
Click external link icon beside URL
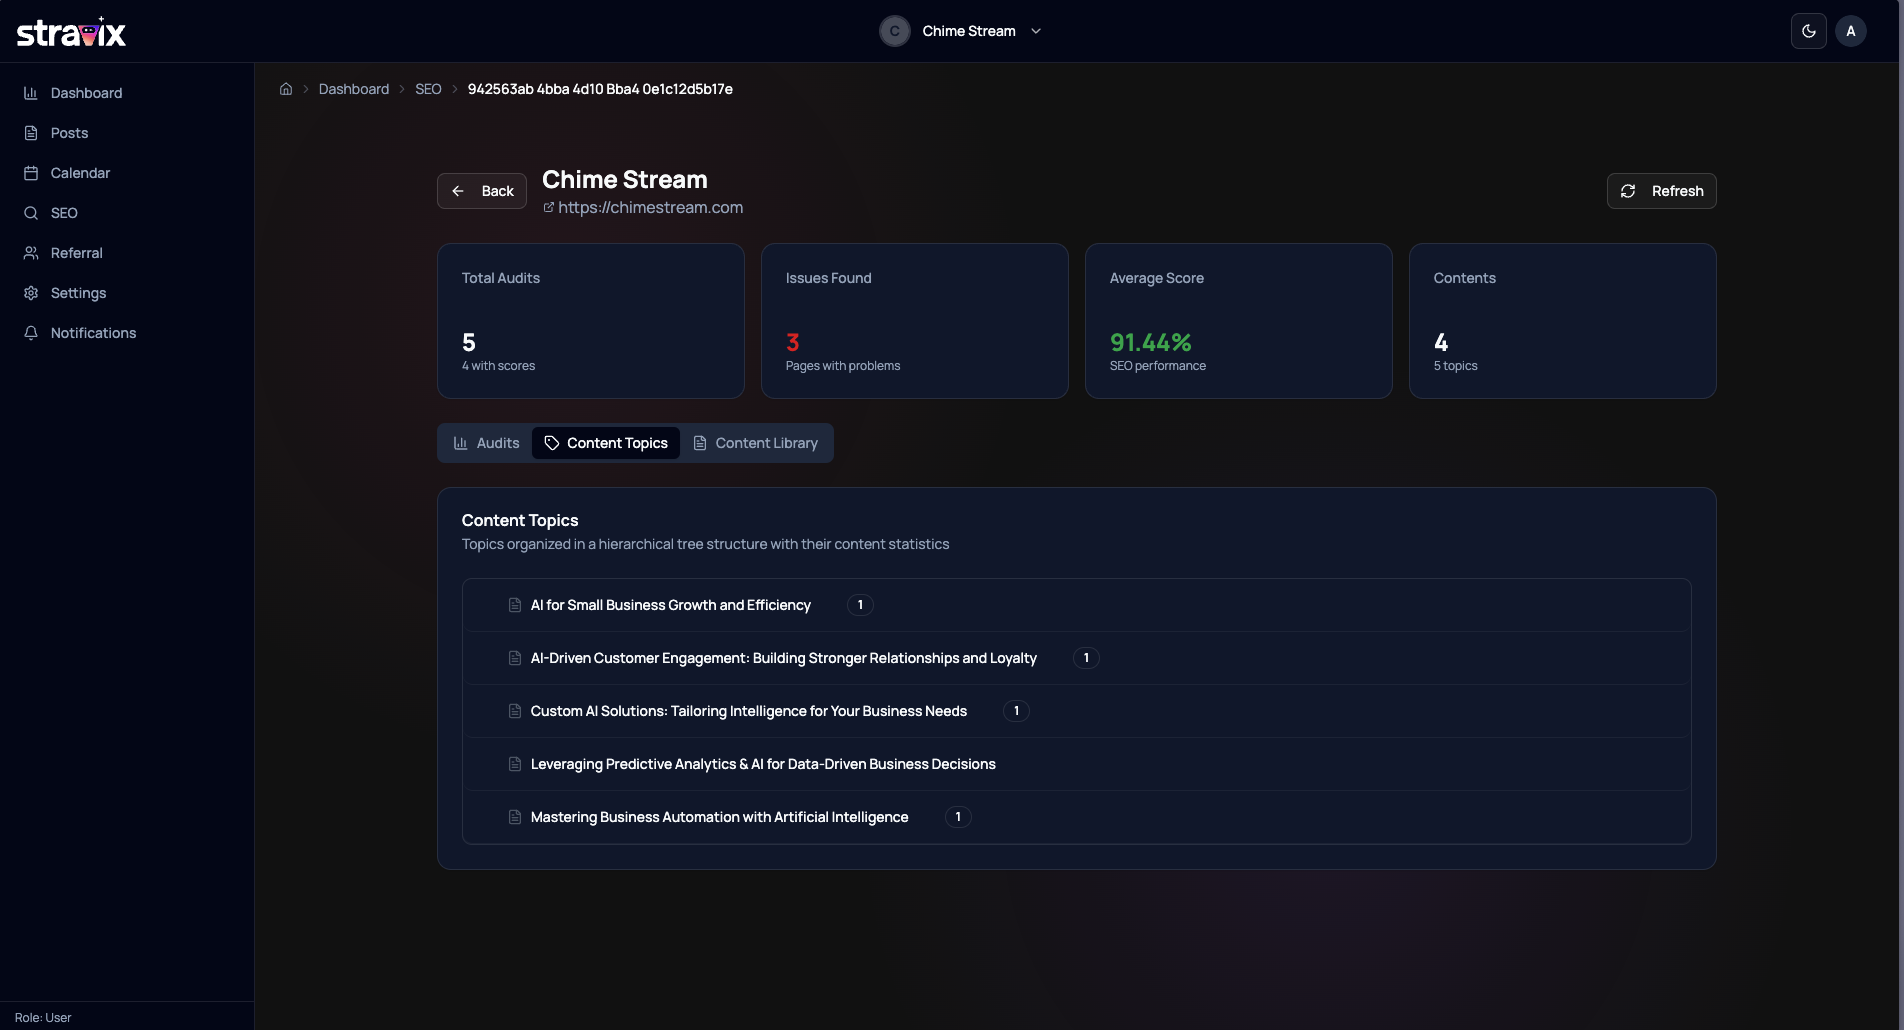(548, 207)
